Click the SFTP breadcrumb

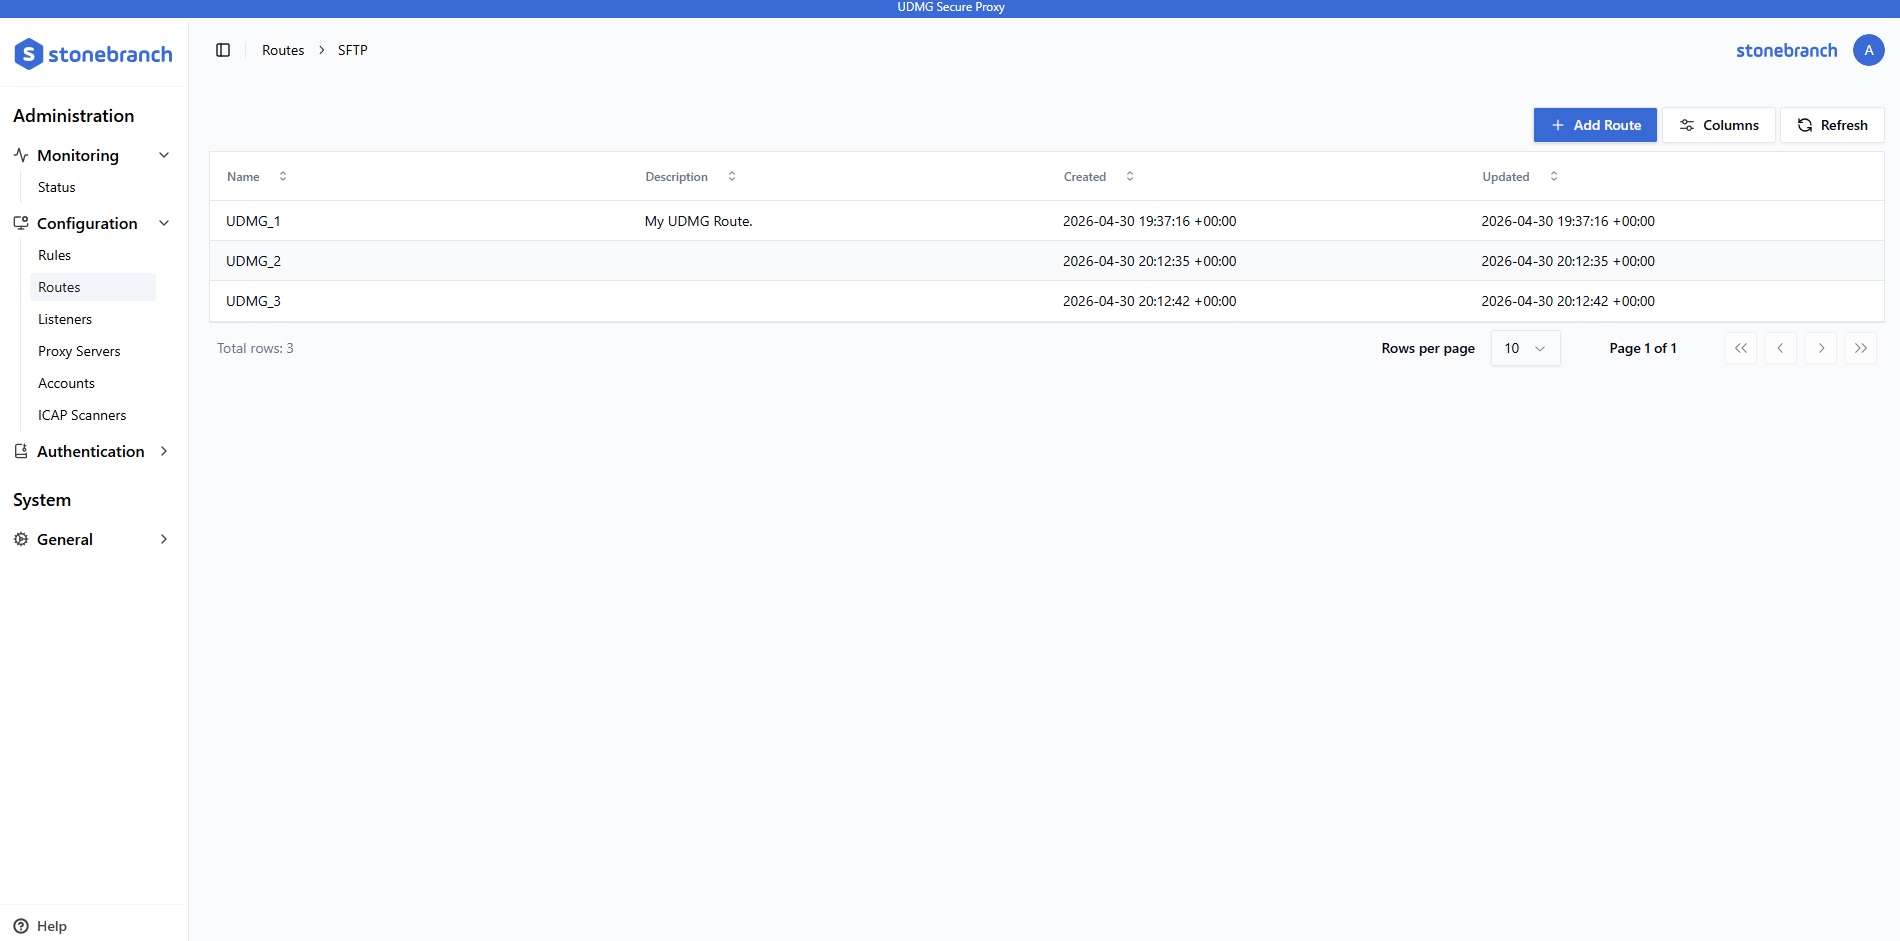(353, 50)
